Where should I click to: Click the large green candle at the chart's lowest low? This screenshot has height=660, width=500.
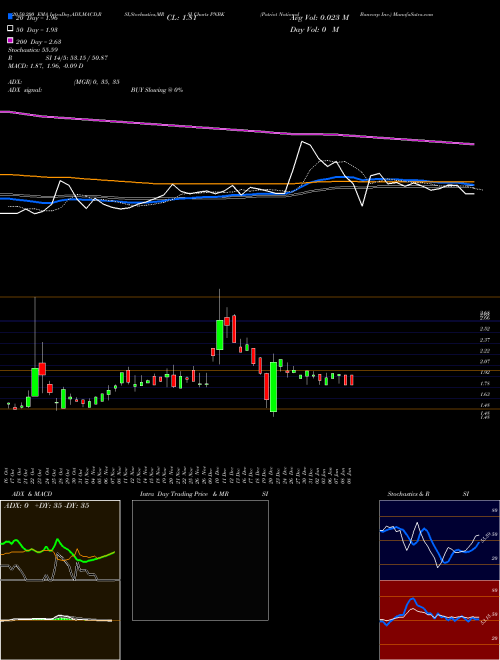(x=274, y=387)
